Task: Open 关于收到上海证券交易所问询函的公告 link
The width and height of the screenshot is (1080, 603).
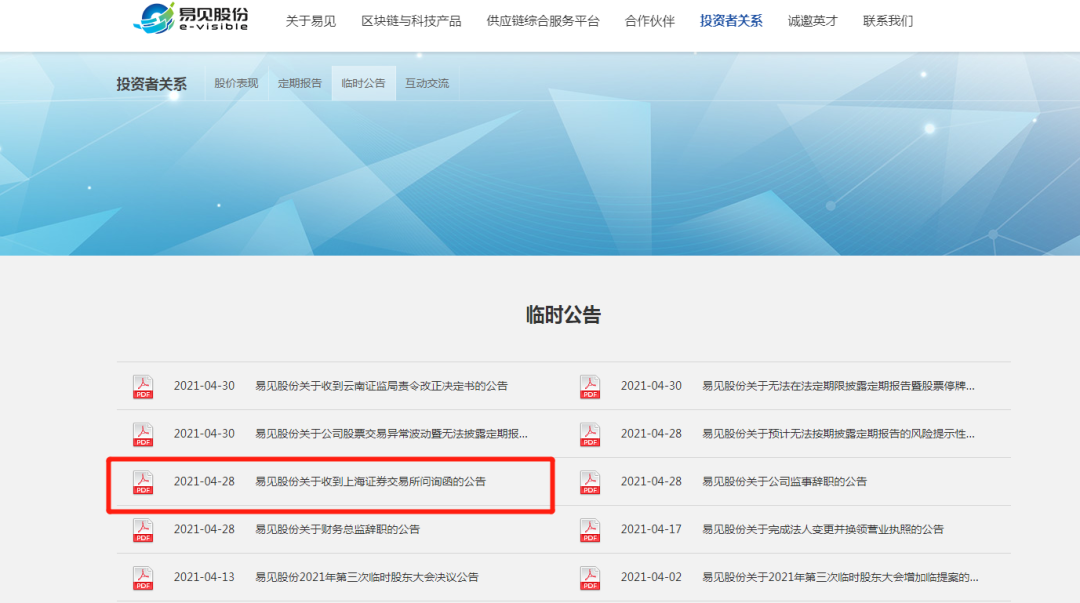Action: click(x=371, y=481)
